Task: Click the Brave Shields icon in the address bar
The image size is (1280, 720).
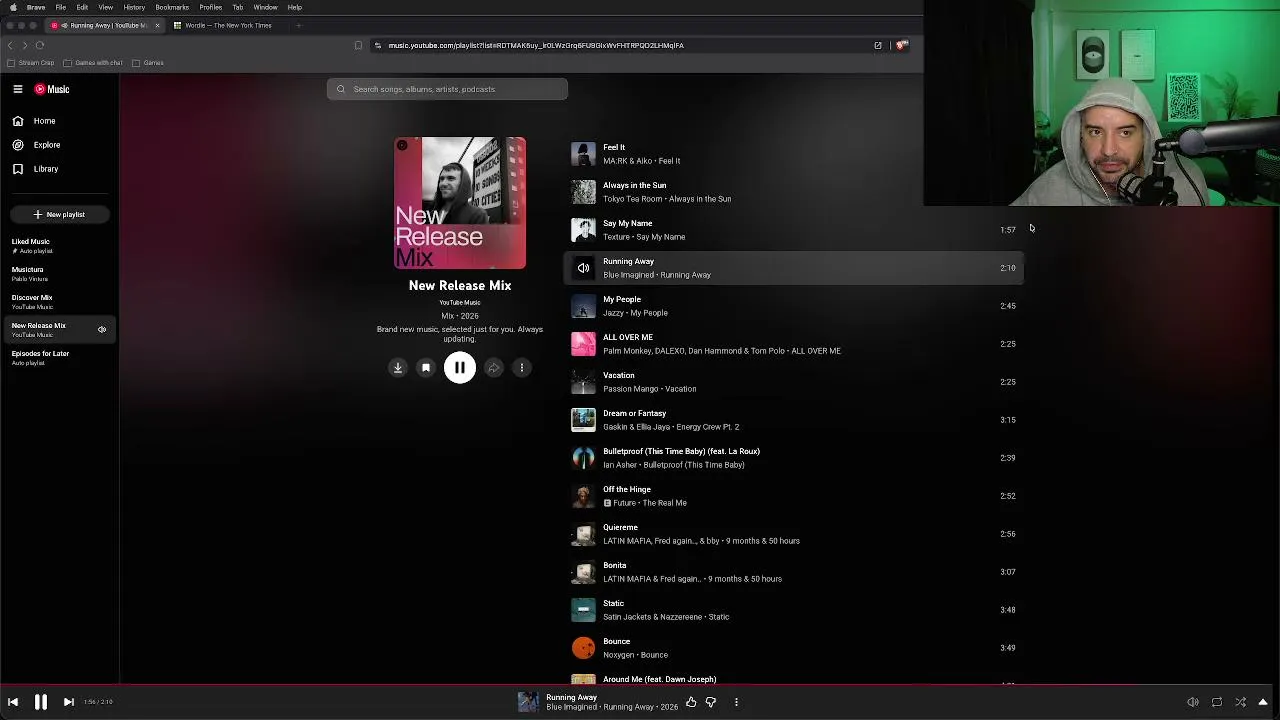Action: (901, 45)
